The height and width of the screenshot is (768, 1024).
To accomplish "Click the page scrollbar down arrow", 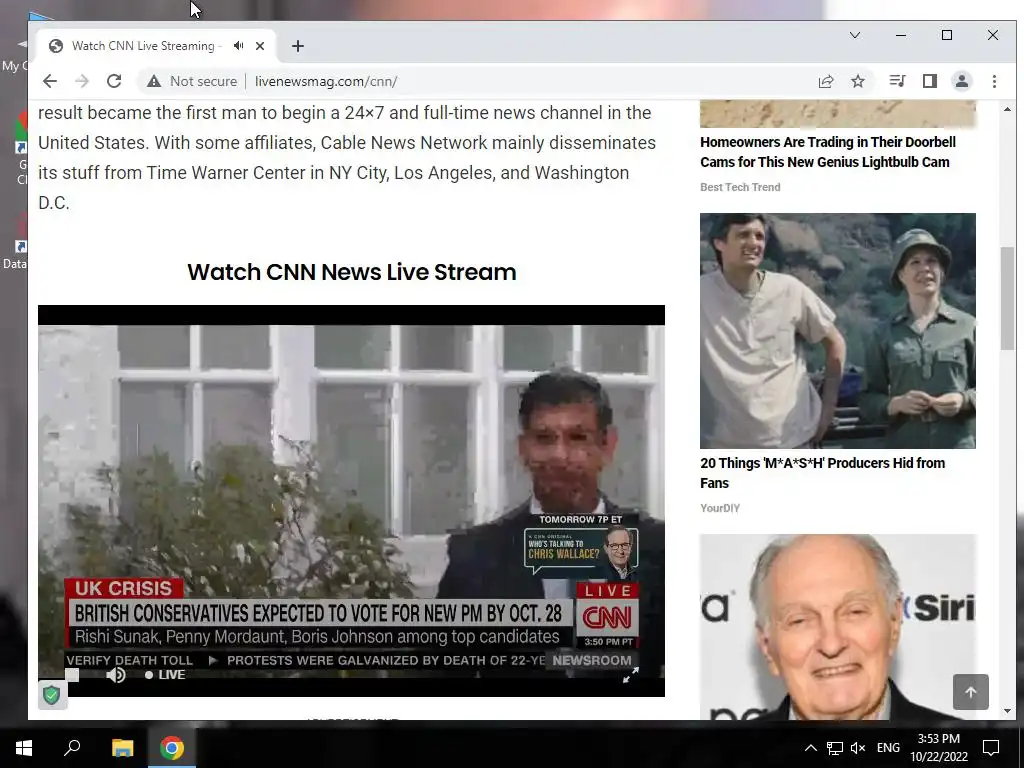I will pos(1007,711).
